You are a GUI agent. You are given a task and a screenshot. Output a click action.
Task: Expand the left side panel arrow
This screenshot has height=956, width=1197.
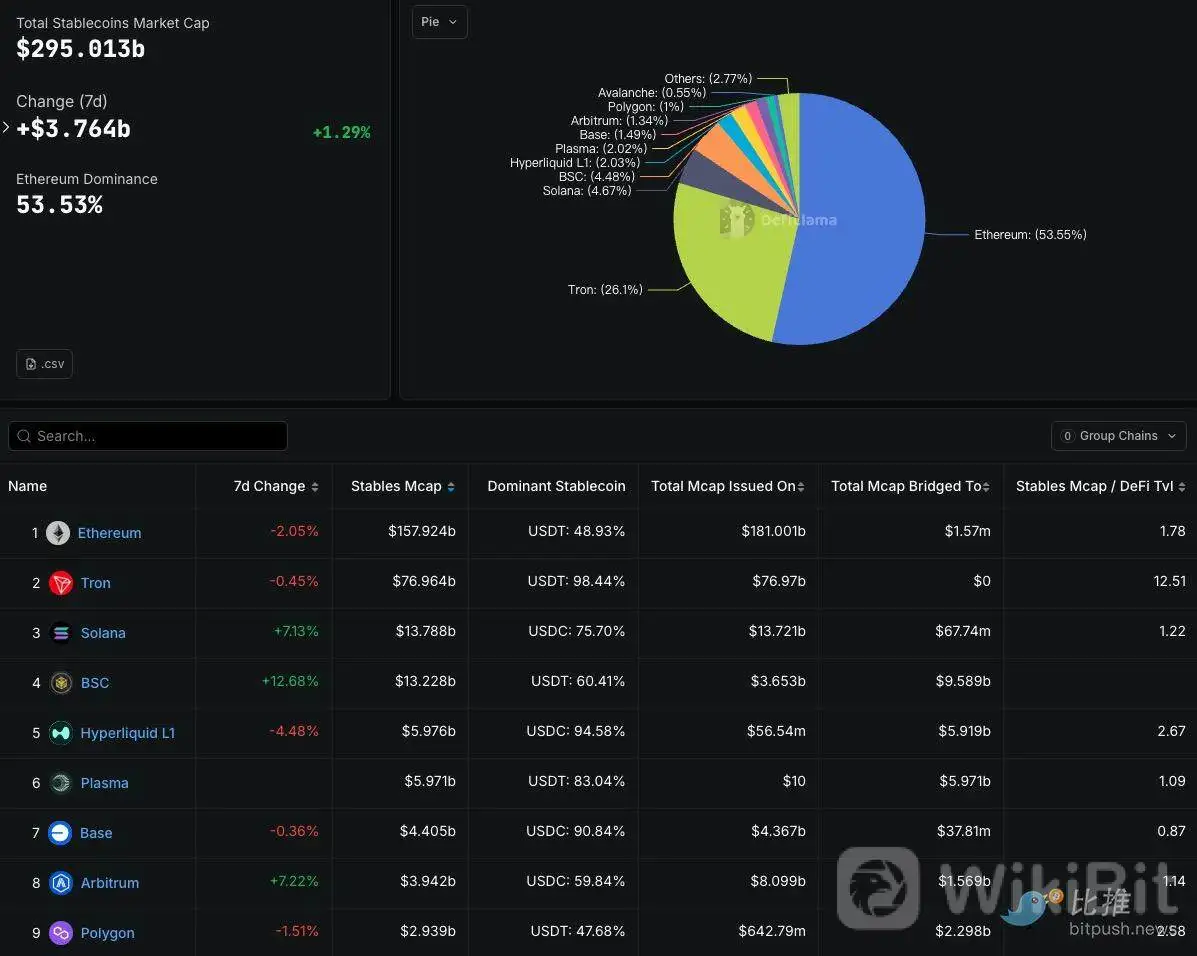[6, 128]
